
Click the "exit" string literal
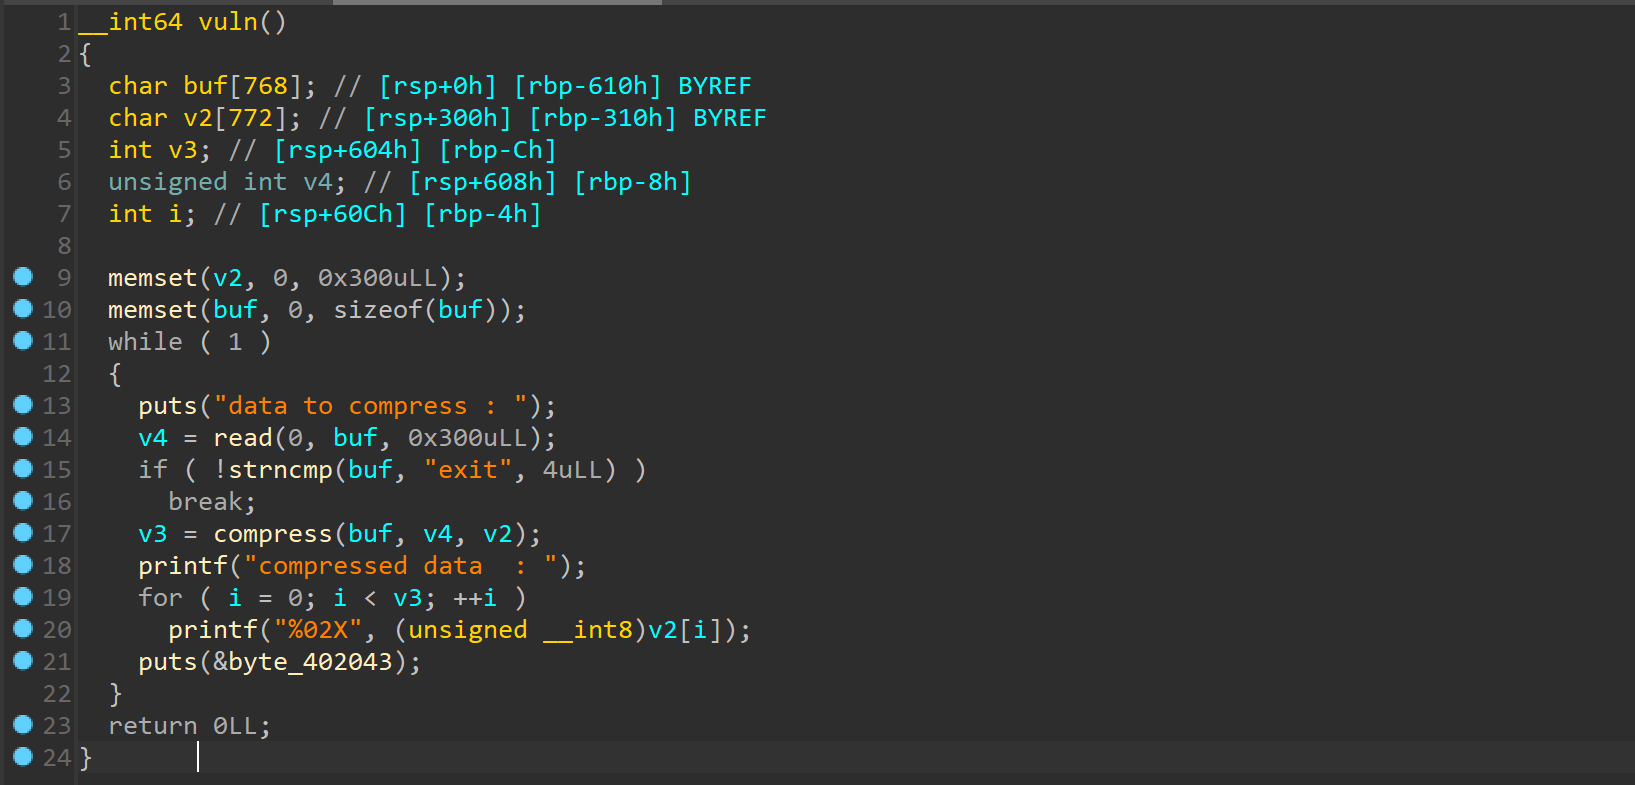click(467, 470)
